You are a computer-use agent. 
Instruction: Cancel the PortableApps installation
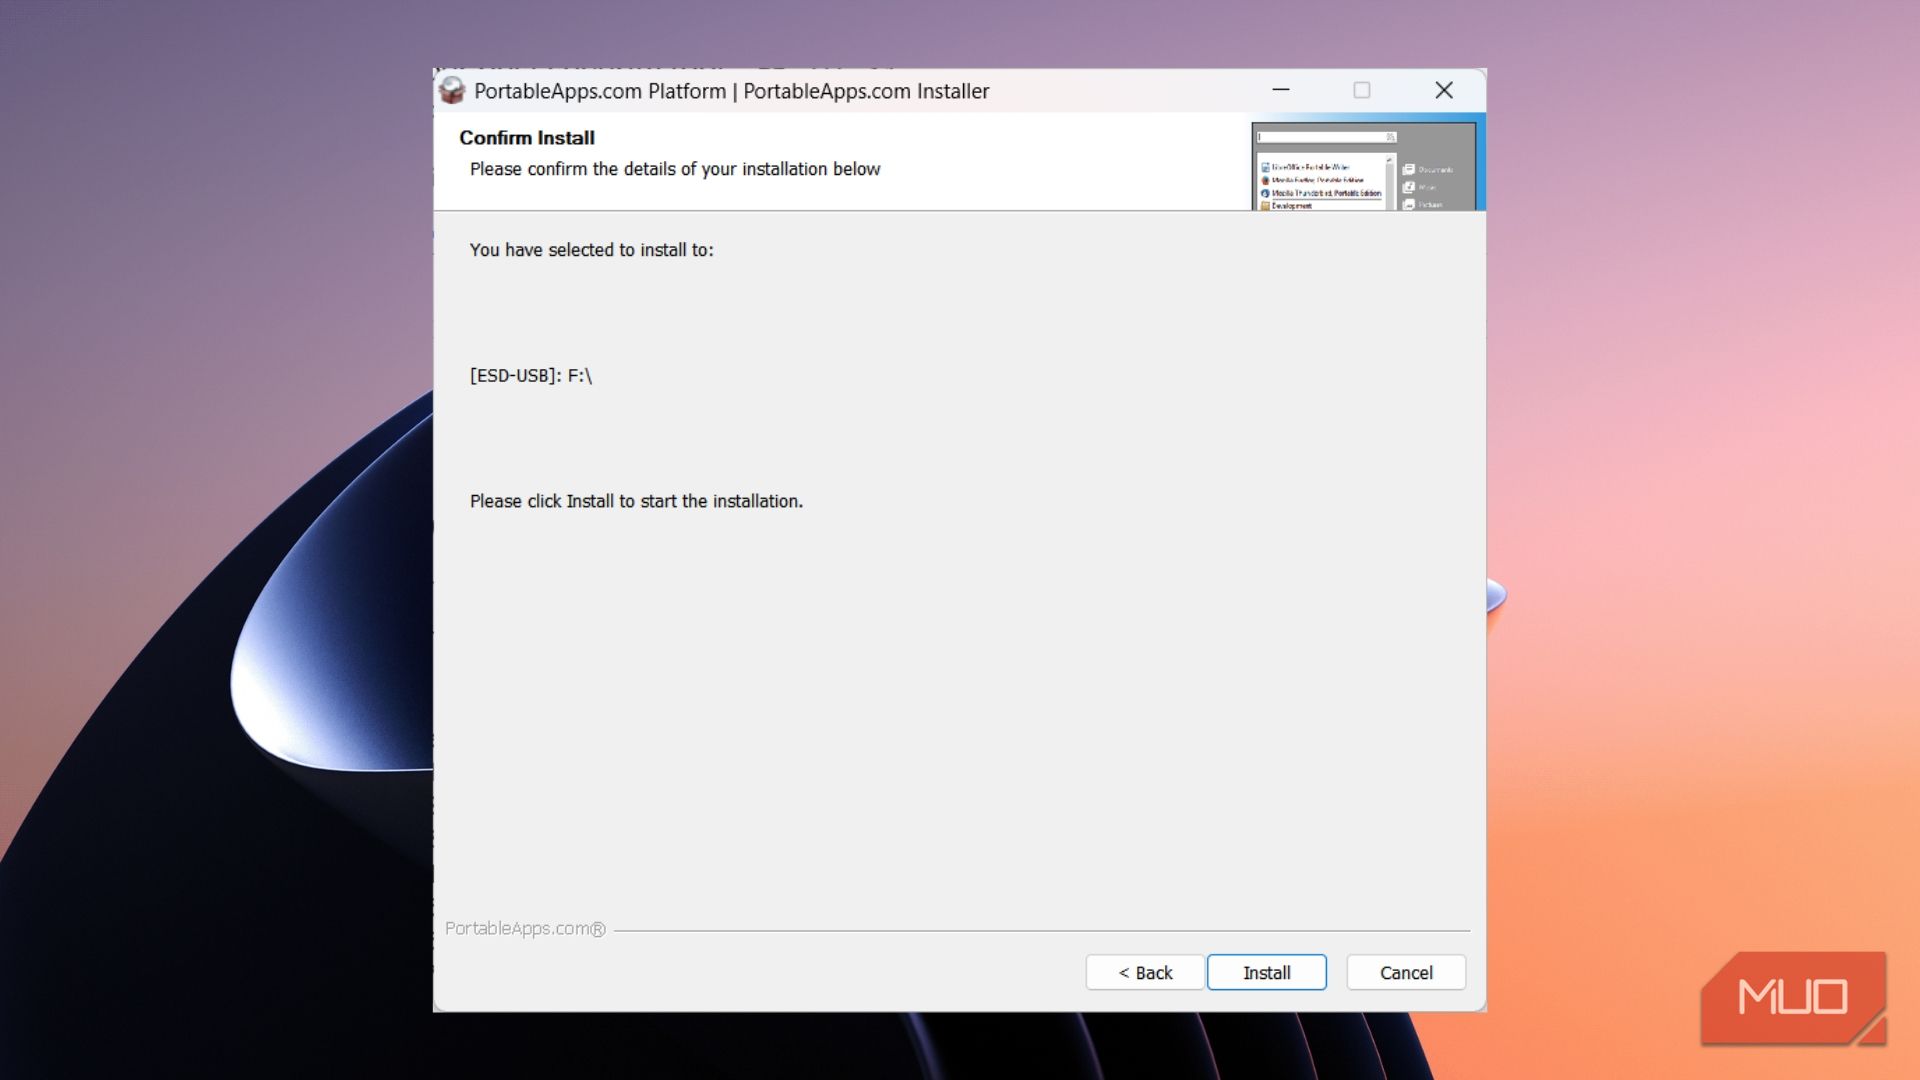tap(1406, 972)
